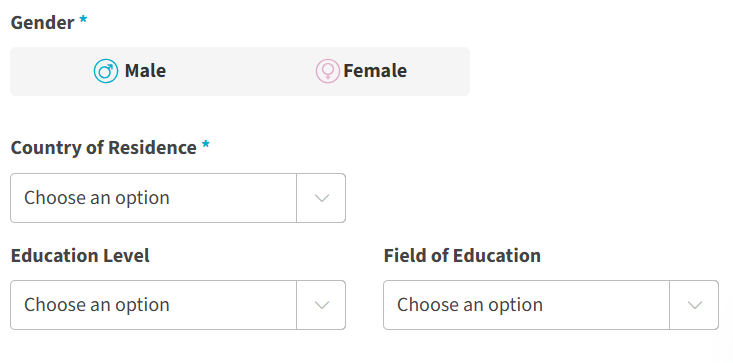Click the Country of Residence label
This screenshot has height=363, width=733.
104,148
